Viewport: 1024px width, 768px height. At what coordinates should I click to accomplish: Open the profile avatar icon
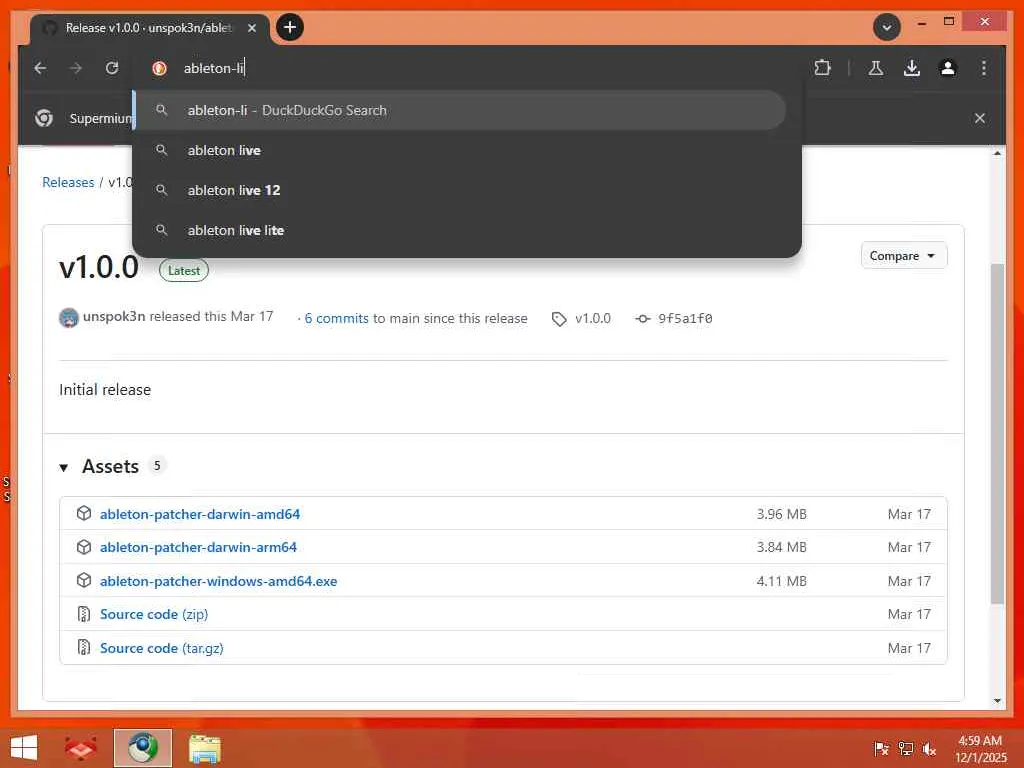(948, 68)
